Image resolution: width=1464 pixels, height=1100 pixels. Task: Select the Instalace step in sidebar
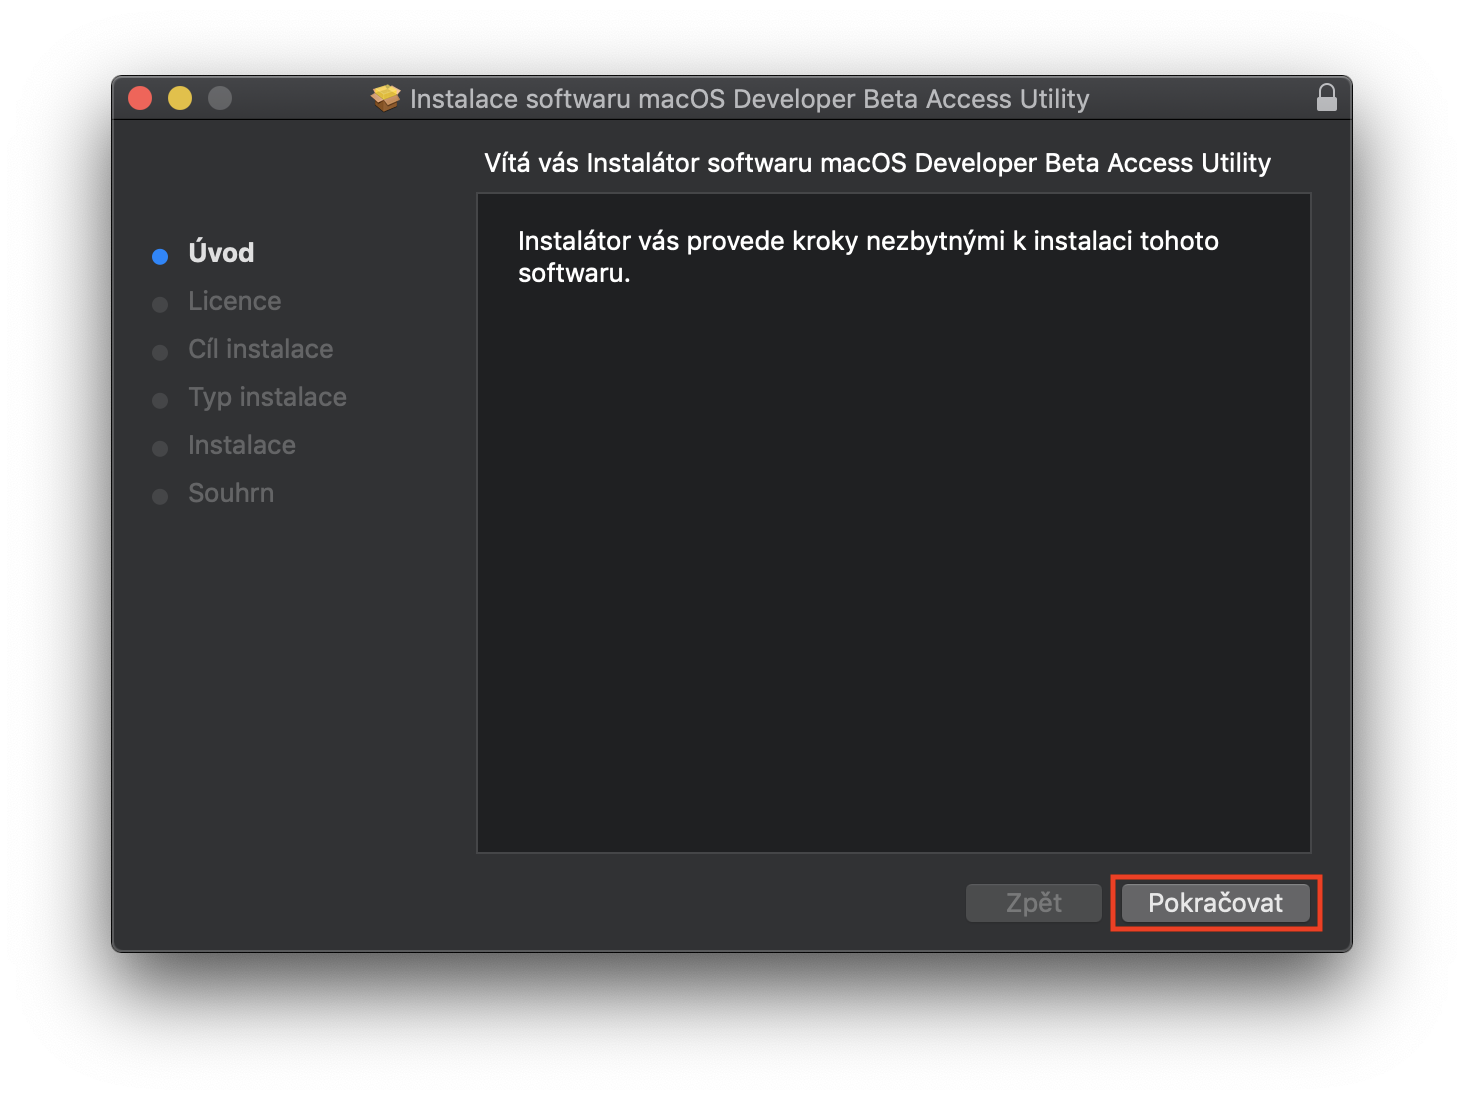pyautogui.click(x=242, y=445)
